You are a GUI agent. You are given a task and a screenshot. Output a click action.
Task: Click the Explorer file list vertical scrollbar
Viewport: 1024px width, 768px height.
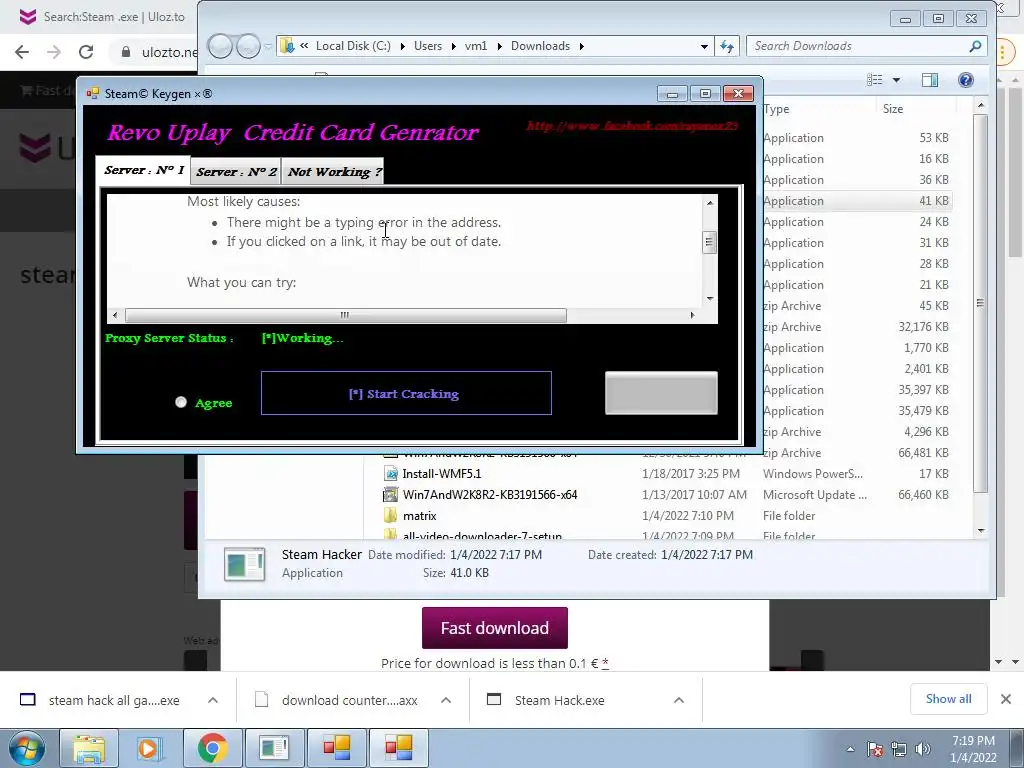tap(980, 303)
